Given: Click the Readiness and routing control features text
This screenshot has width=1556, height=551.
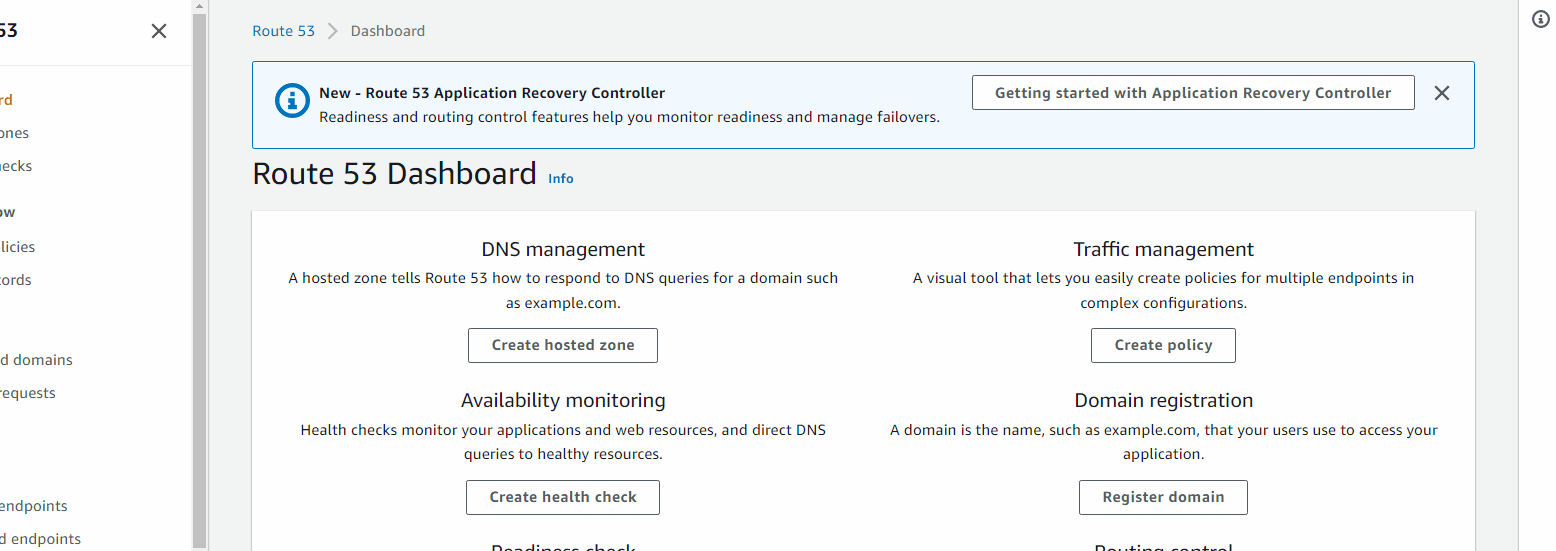Looking at the screenshot, I should [629, 117].
